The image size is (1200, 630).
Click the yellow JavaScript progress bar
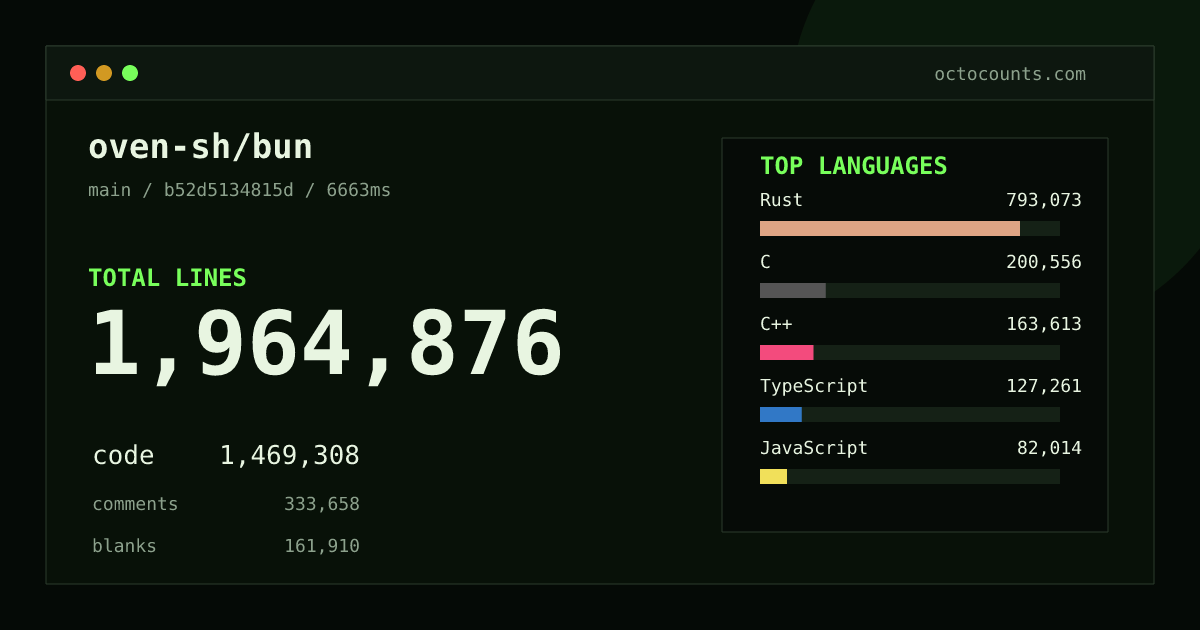774,476
